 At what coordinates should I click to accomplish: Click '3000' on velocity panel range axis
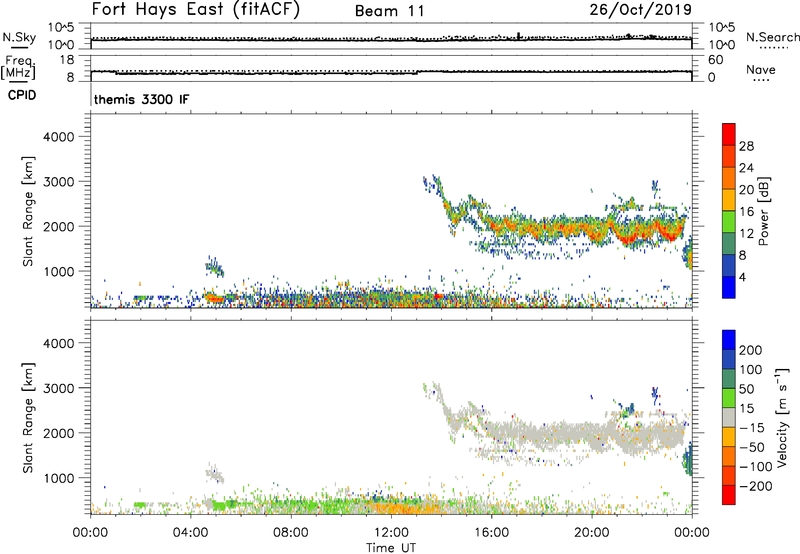click(58, 388)
